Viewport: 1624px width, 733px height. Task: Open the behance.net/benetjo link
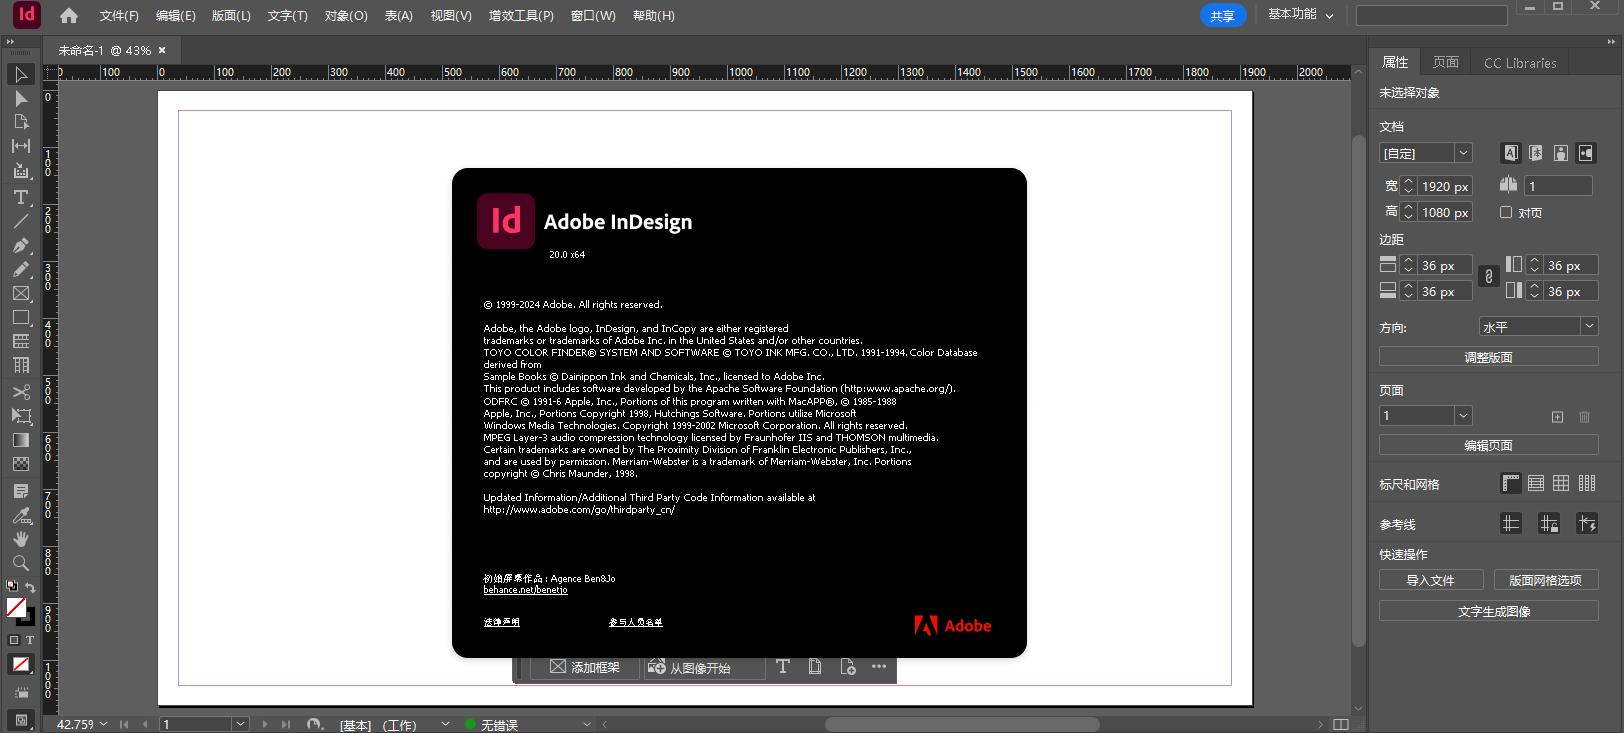pos(525,590)
